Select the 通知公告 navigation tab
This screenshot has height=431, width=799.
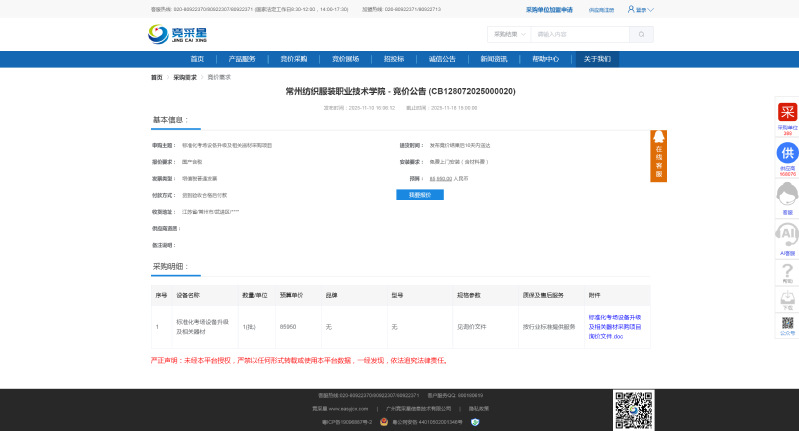click(x=441, y=59)
